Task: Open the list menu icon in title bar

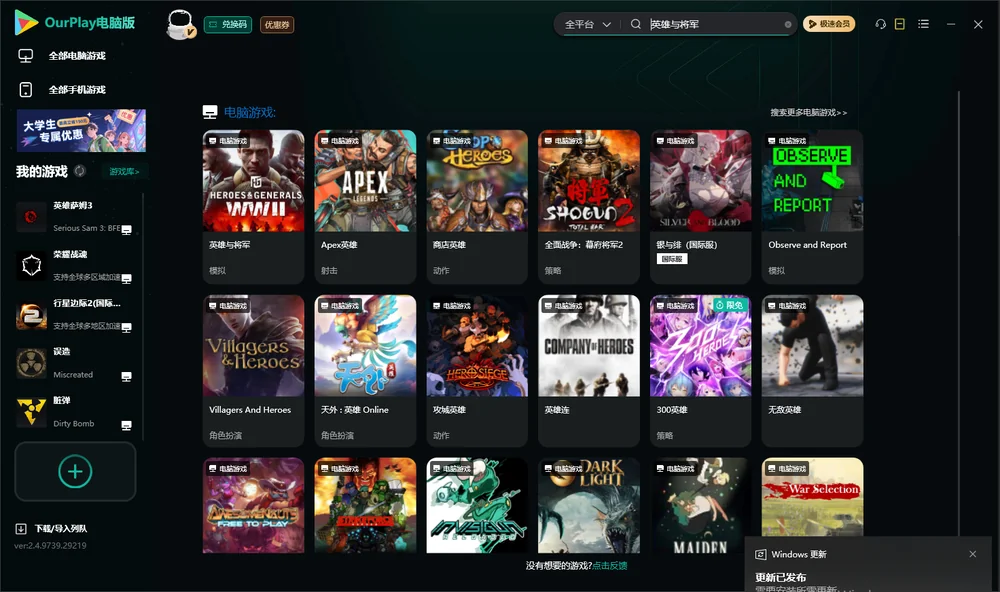Action: (923, 24)
